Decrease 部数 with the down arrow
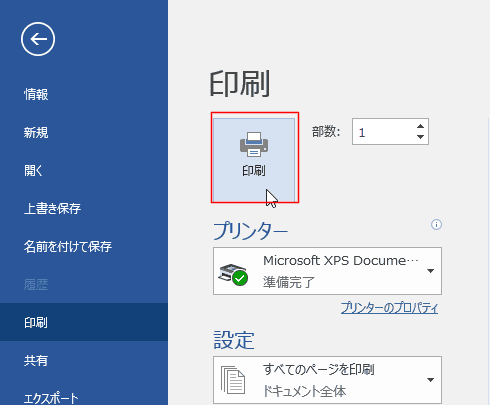Viewport: 490px width, 405px height. point(420,137)
